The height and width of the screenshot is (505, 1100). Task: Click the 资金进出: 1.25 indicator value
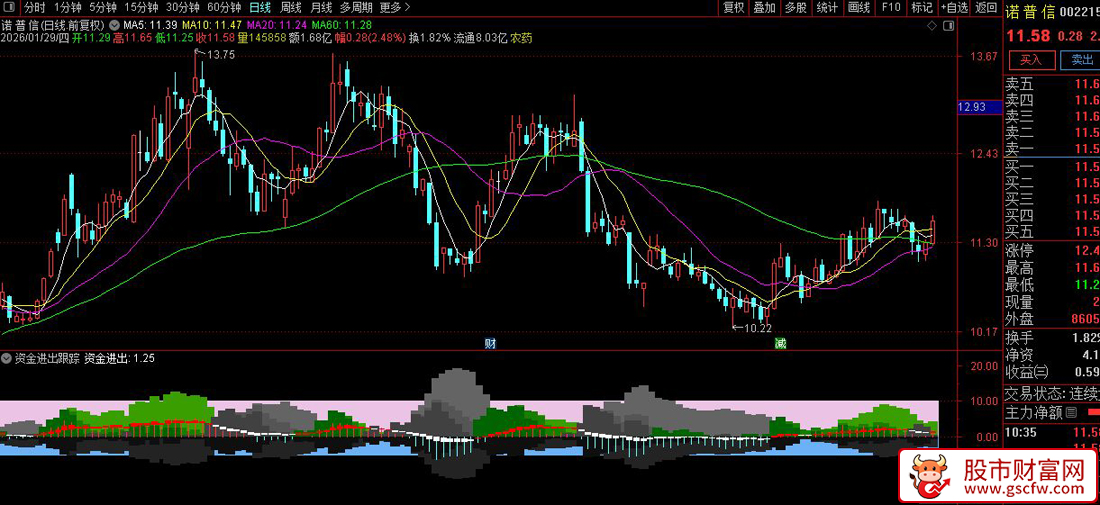[x=120, y=358]
